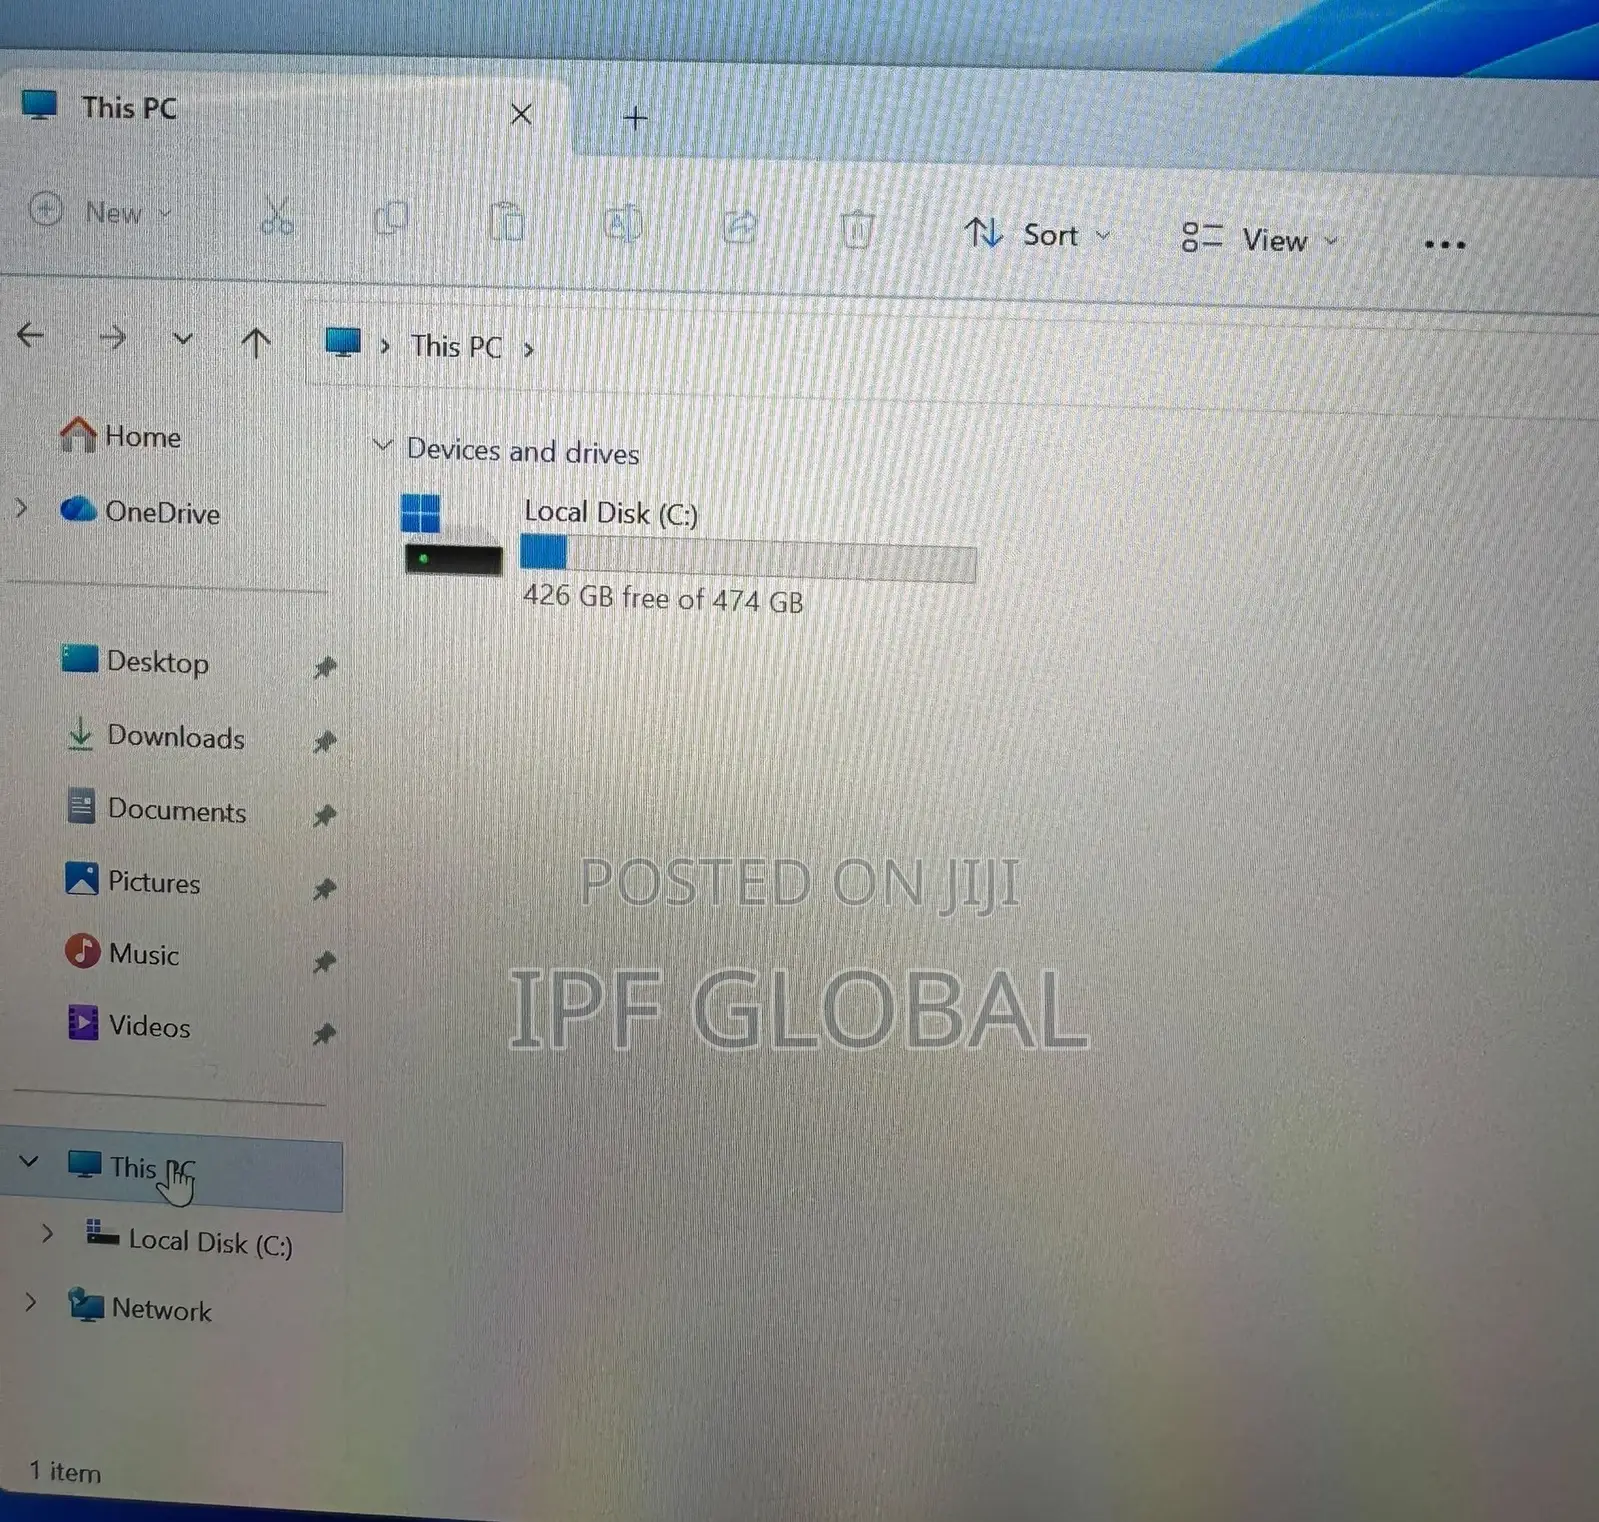Open Pictures in the sidebar
1599x1522 pixels.
[x=134, y=881]
